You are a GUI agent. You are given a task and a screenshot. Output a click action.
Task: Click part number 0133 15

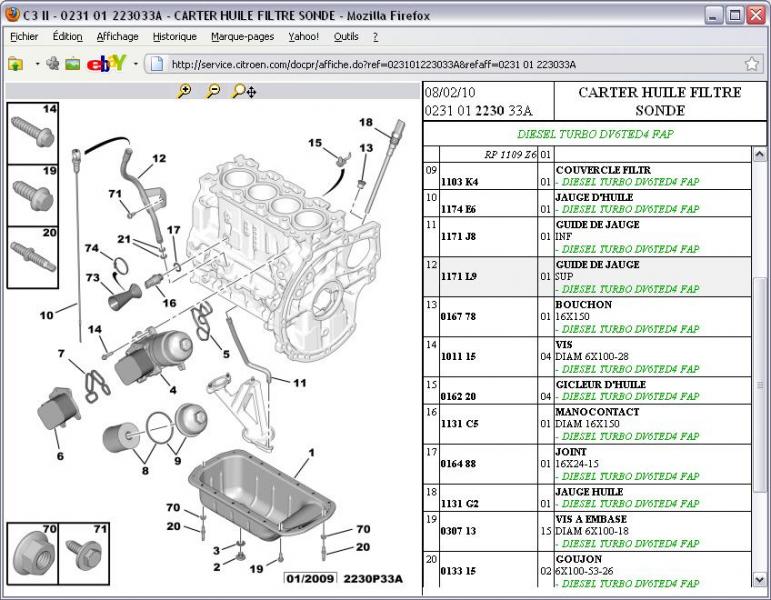pyautogui.click(x=458, y=571)
